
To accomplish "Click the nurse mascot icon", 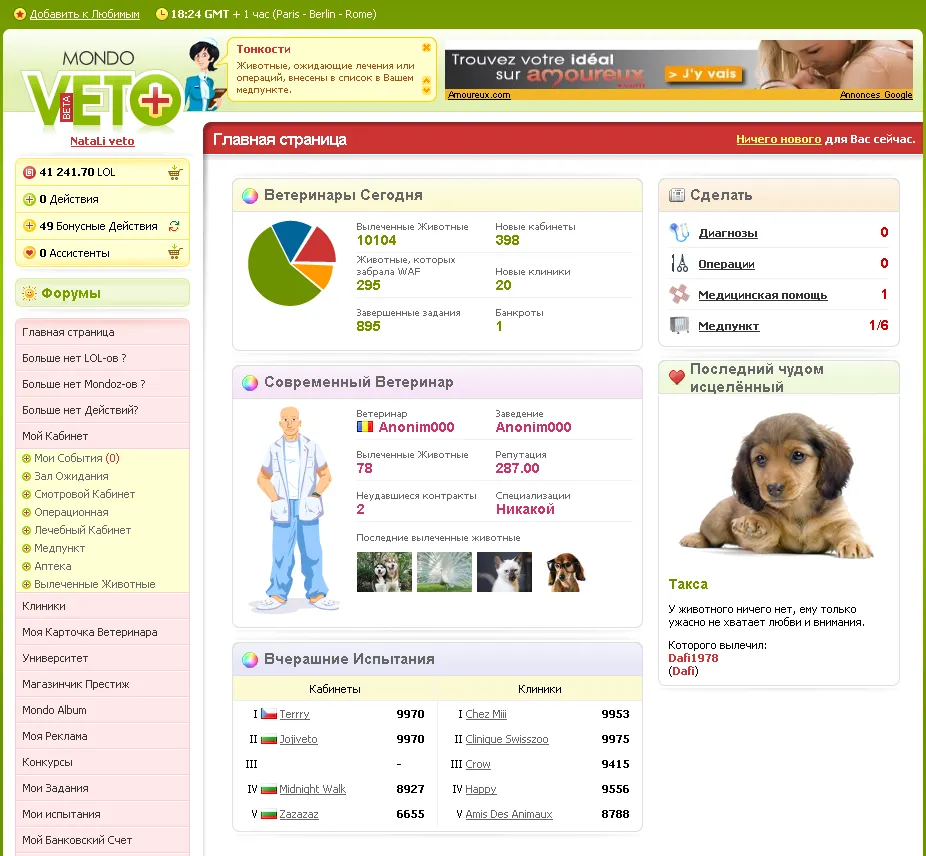I will point(206,74).
